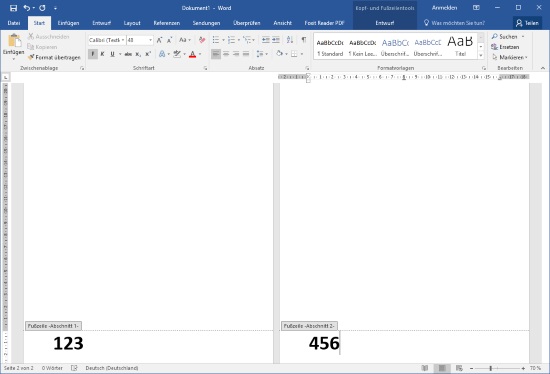The height and width of the screenshot is (374, 550).
Task: Open ribbon display options icon
Action: coord(476,8)
